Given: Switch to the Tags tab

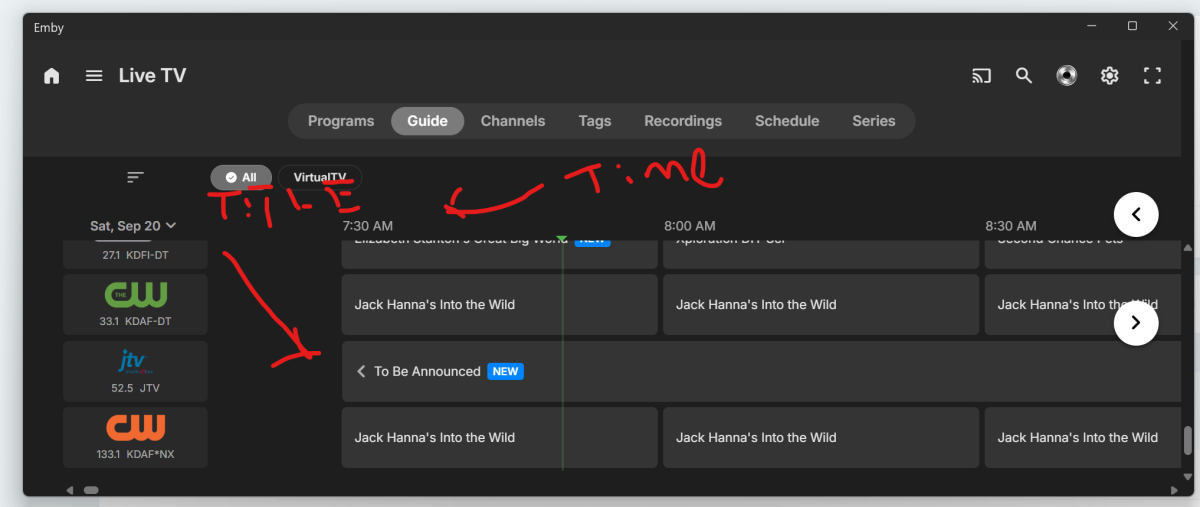Looking at the screenshot, I should (594, 121).
